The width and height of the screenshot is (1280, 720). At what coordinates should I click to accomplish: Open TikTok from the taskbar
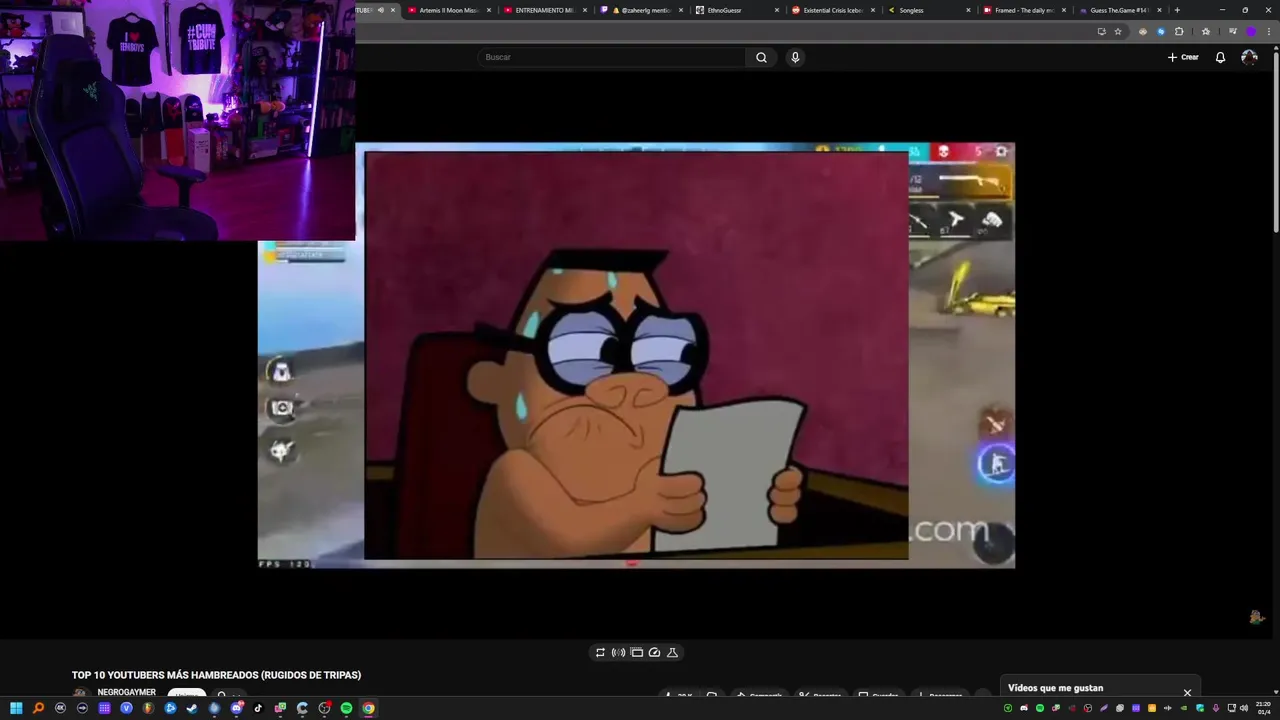pyautogui.click(x=258, y=708)
